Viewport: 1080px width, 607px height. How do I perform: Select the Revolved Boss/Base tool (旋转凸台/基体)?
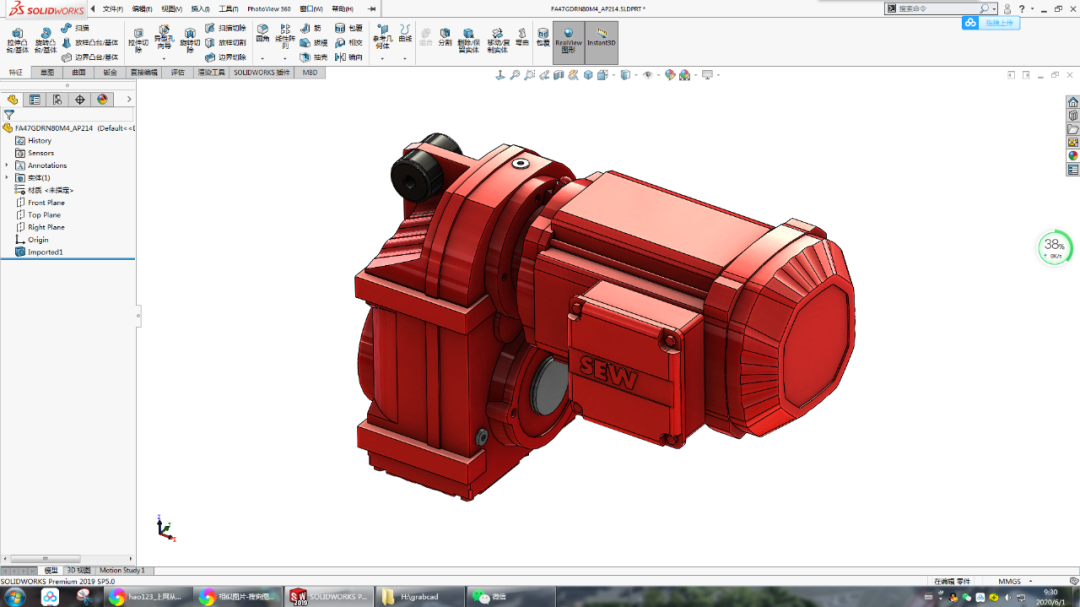(45, 41)
